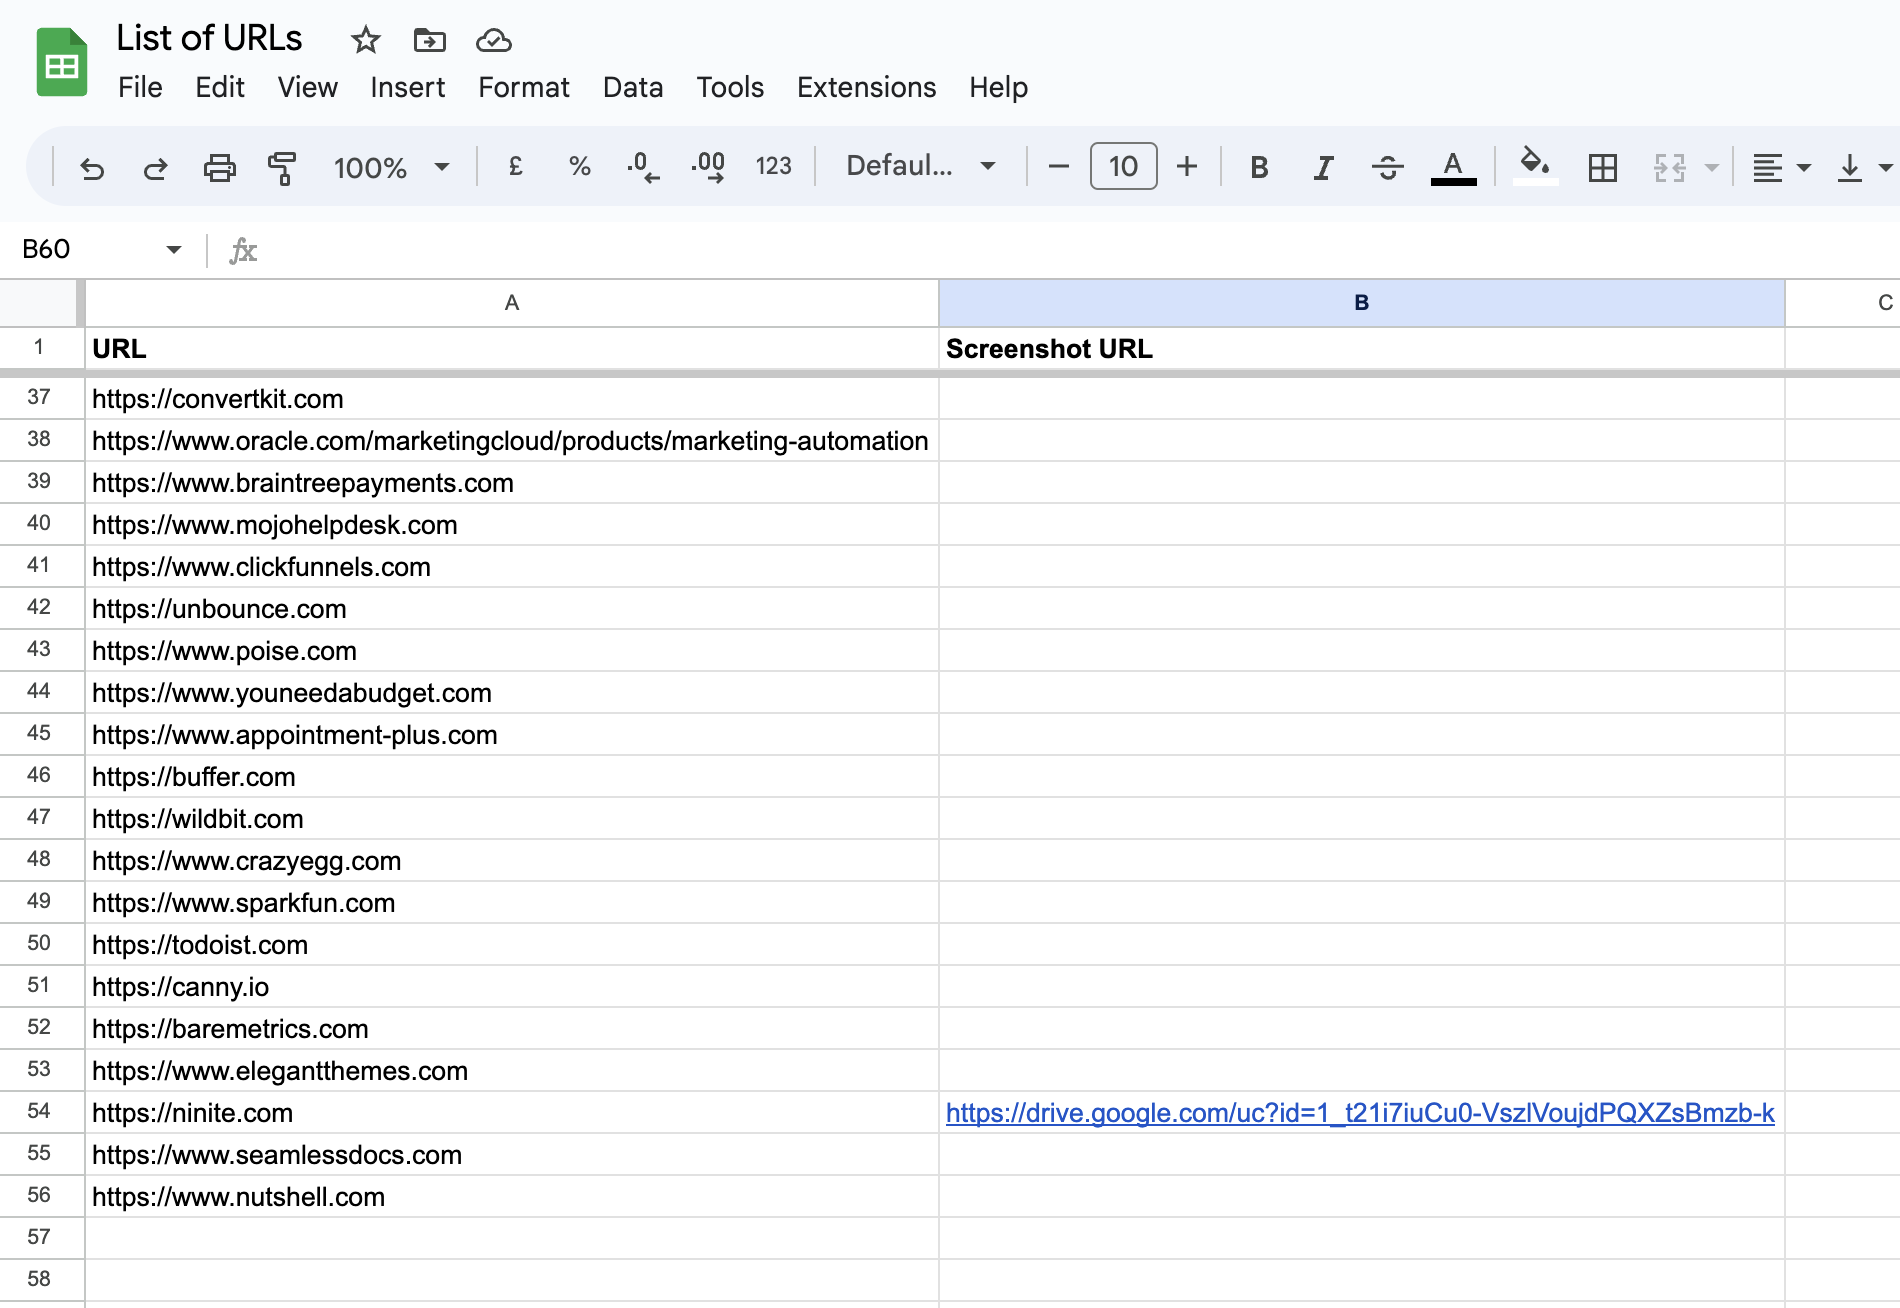
Task: Apply strikethrough formatting
Action: click(x=1388, y=167)
